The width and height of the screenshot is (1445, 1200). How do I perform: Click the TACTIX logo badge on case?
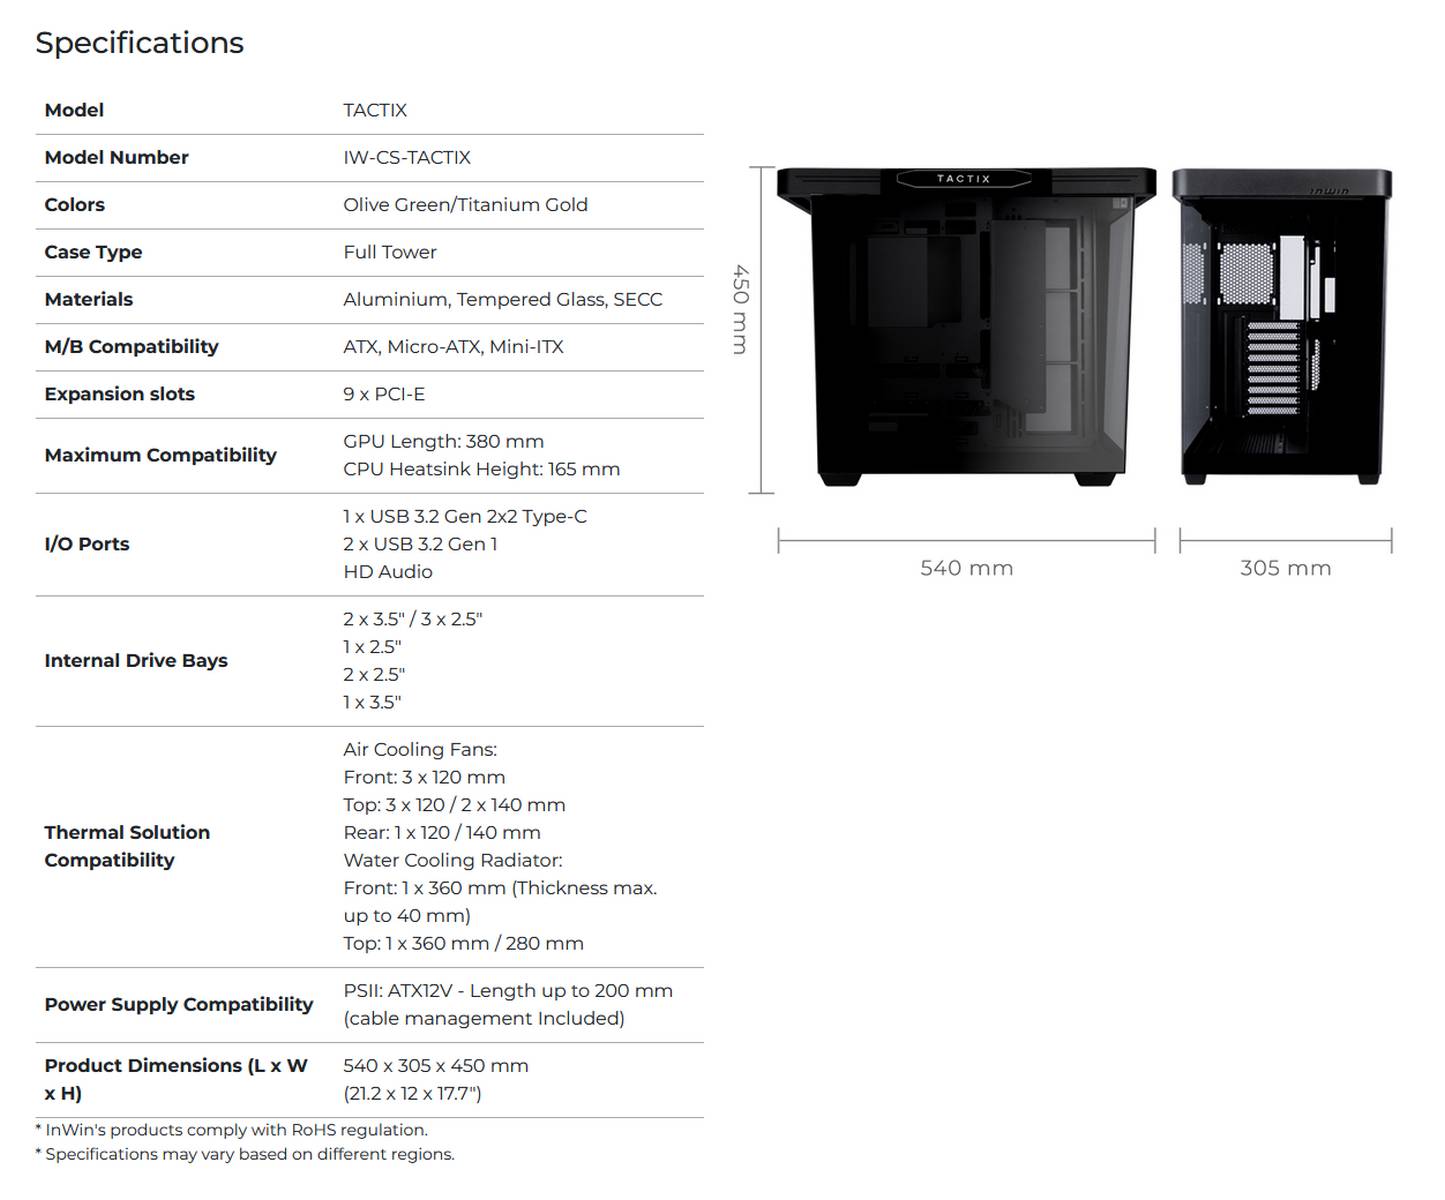(964, 179)
